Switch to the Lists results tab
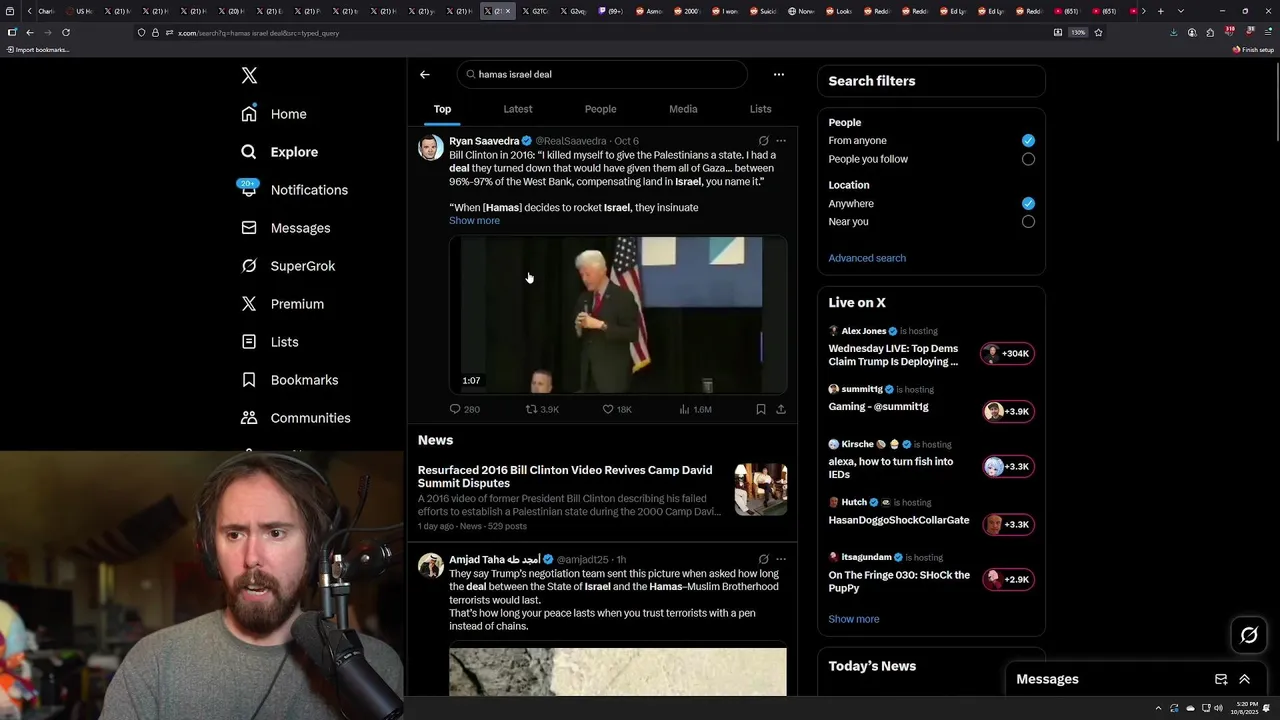This screenshot has width=1280, height=720. 760,109
